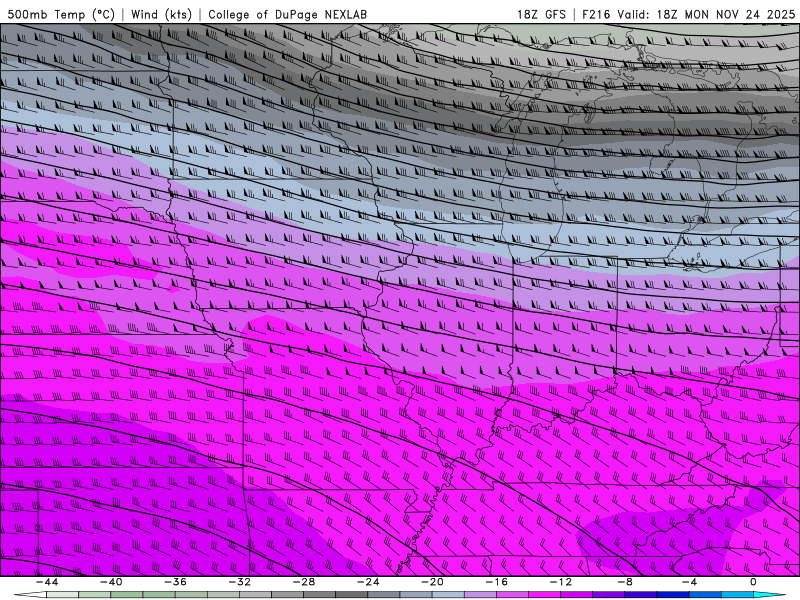Click the "Wind (kts)" header label

(161, 14)
